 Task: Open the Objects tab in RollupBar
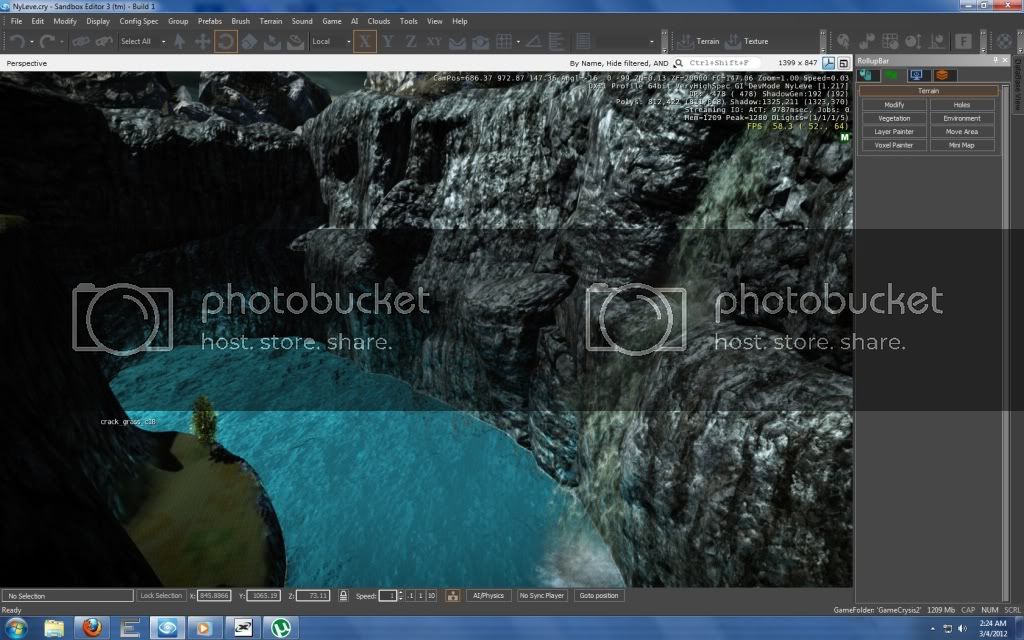click(868, 75)
